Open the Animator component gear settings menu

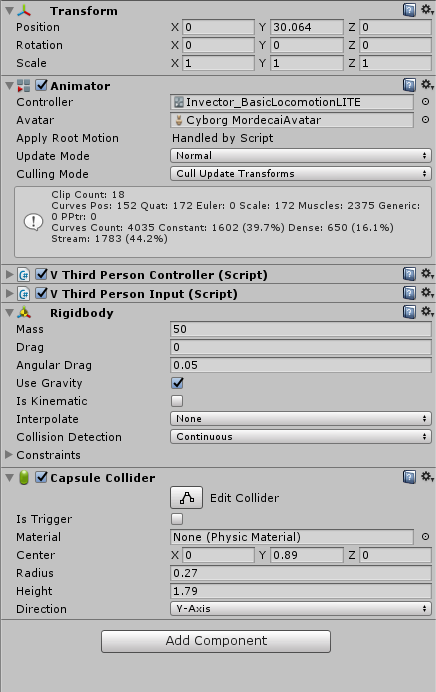(427, 84)
